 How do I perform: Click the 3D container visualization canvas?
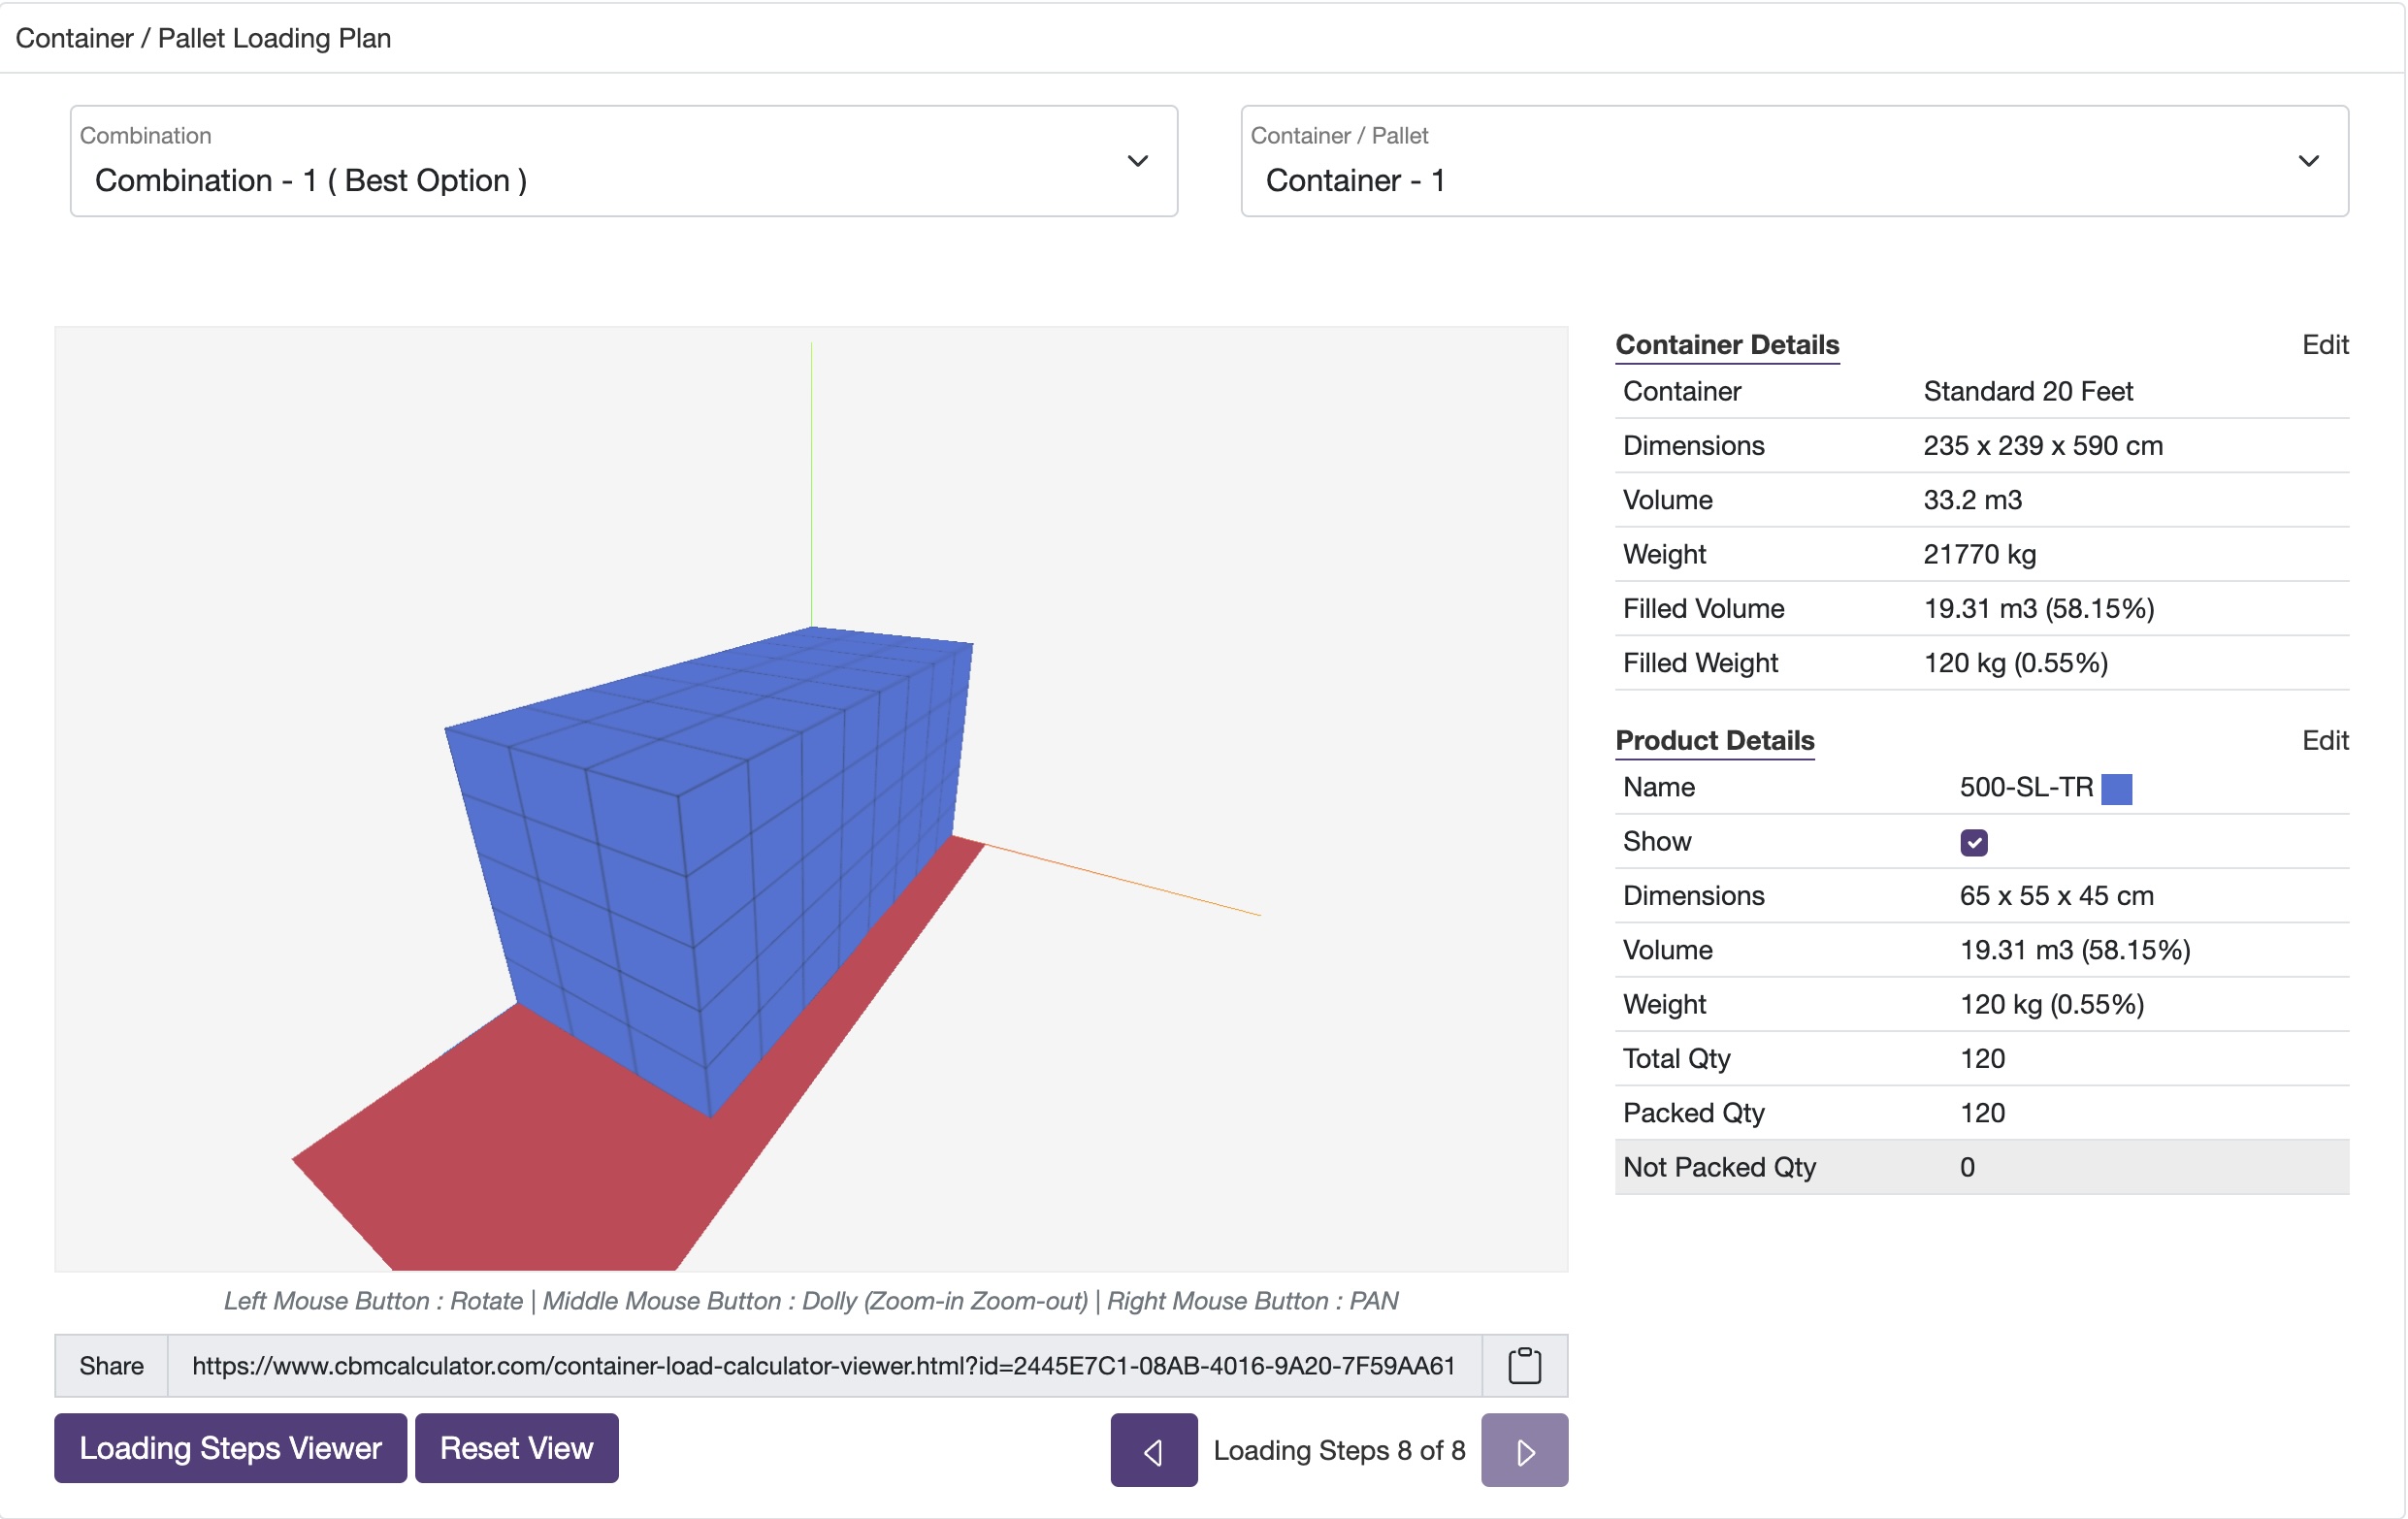[x=810, y=800]
